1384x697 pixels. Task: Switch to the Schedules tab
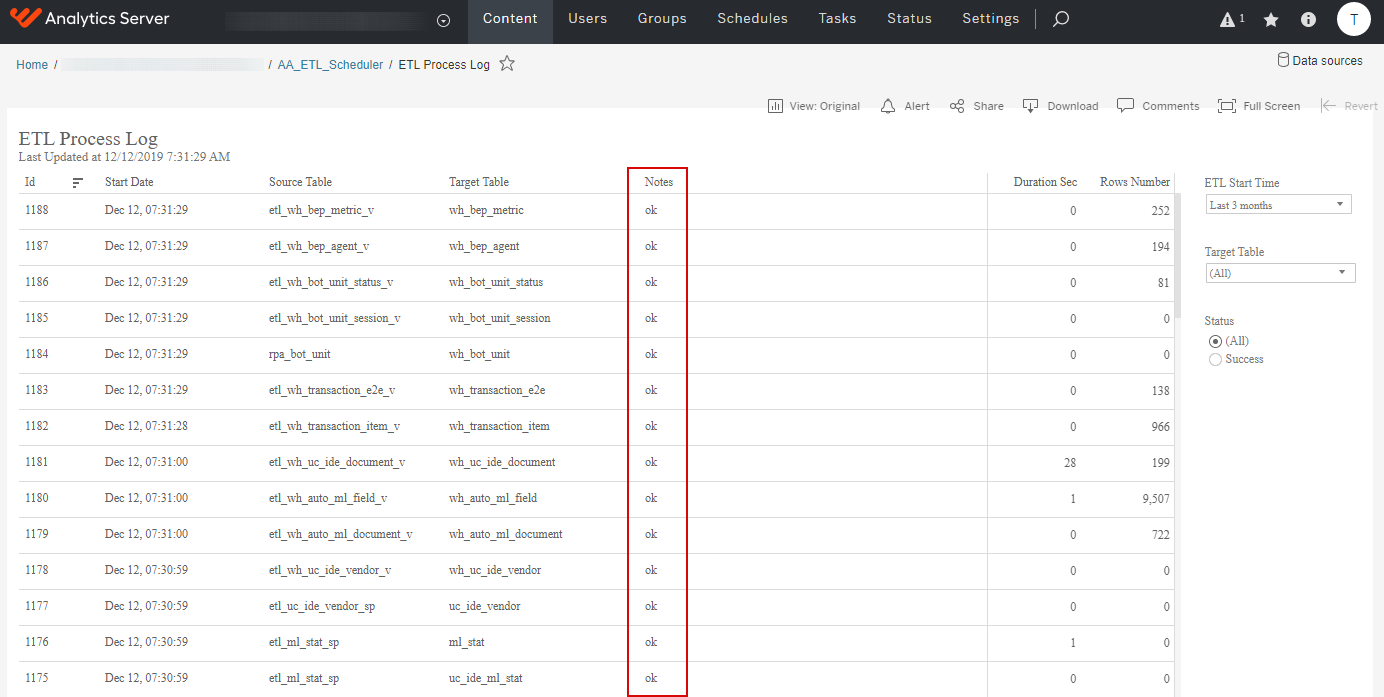coord(752,19)
